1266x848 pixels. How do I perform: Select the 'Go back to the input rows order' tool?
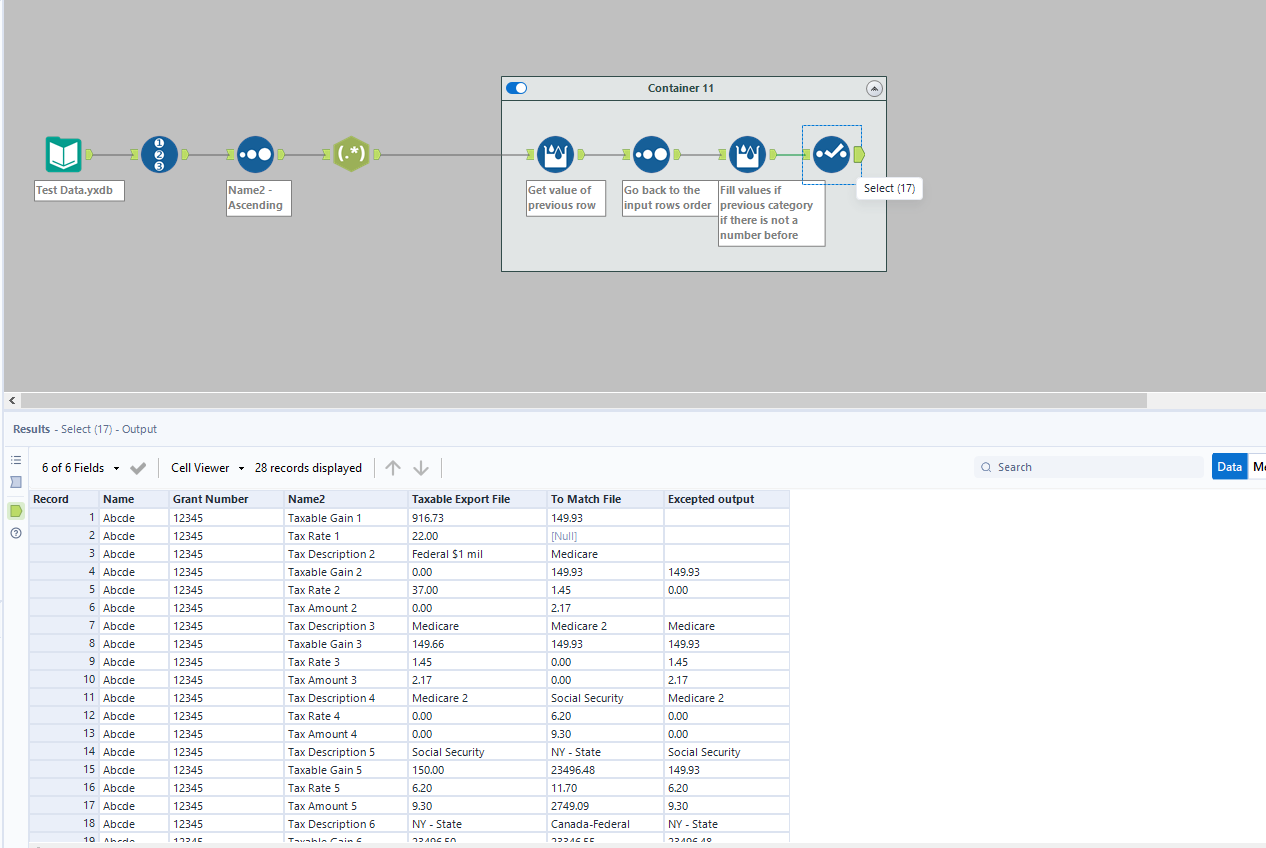pyautogui.click(x=651, y=153)
